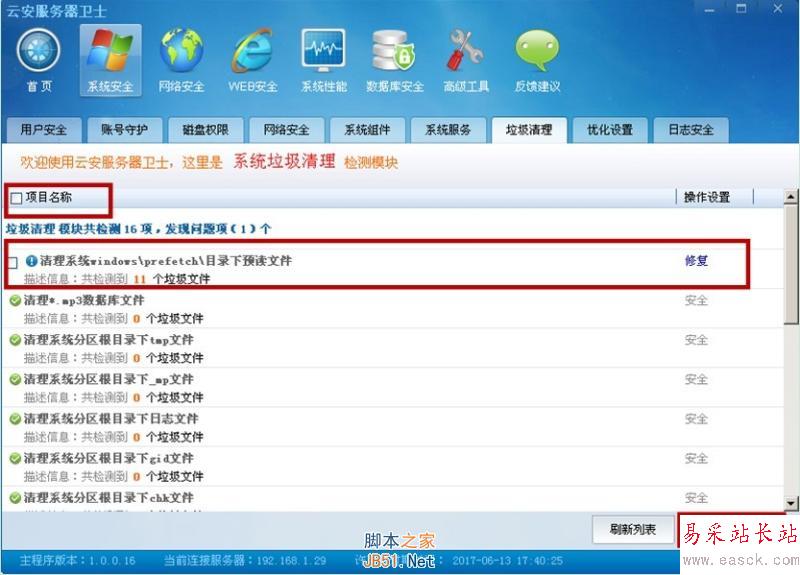Viewport: 800px width, 575px height.
Task: Maximize the 云安服务器卫士 window
Action: [x=741, y=9]
